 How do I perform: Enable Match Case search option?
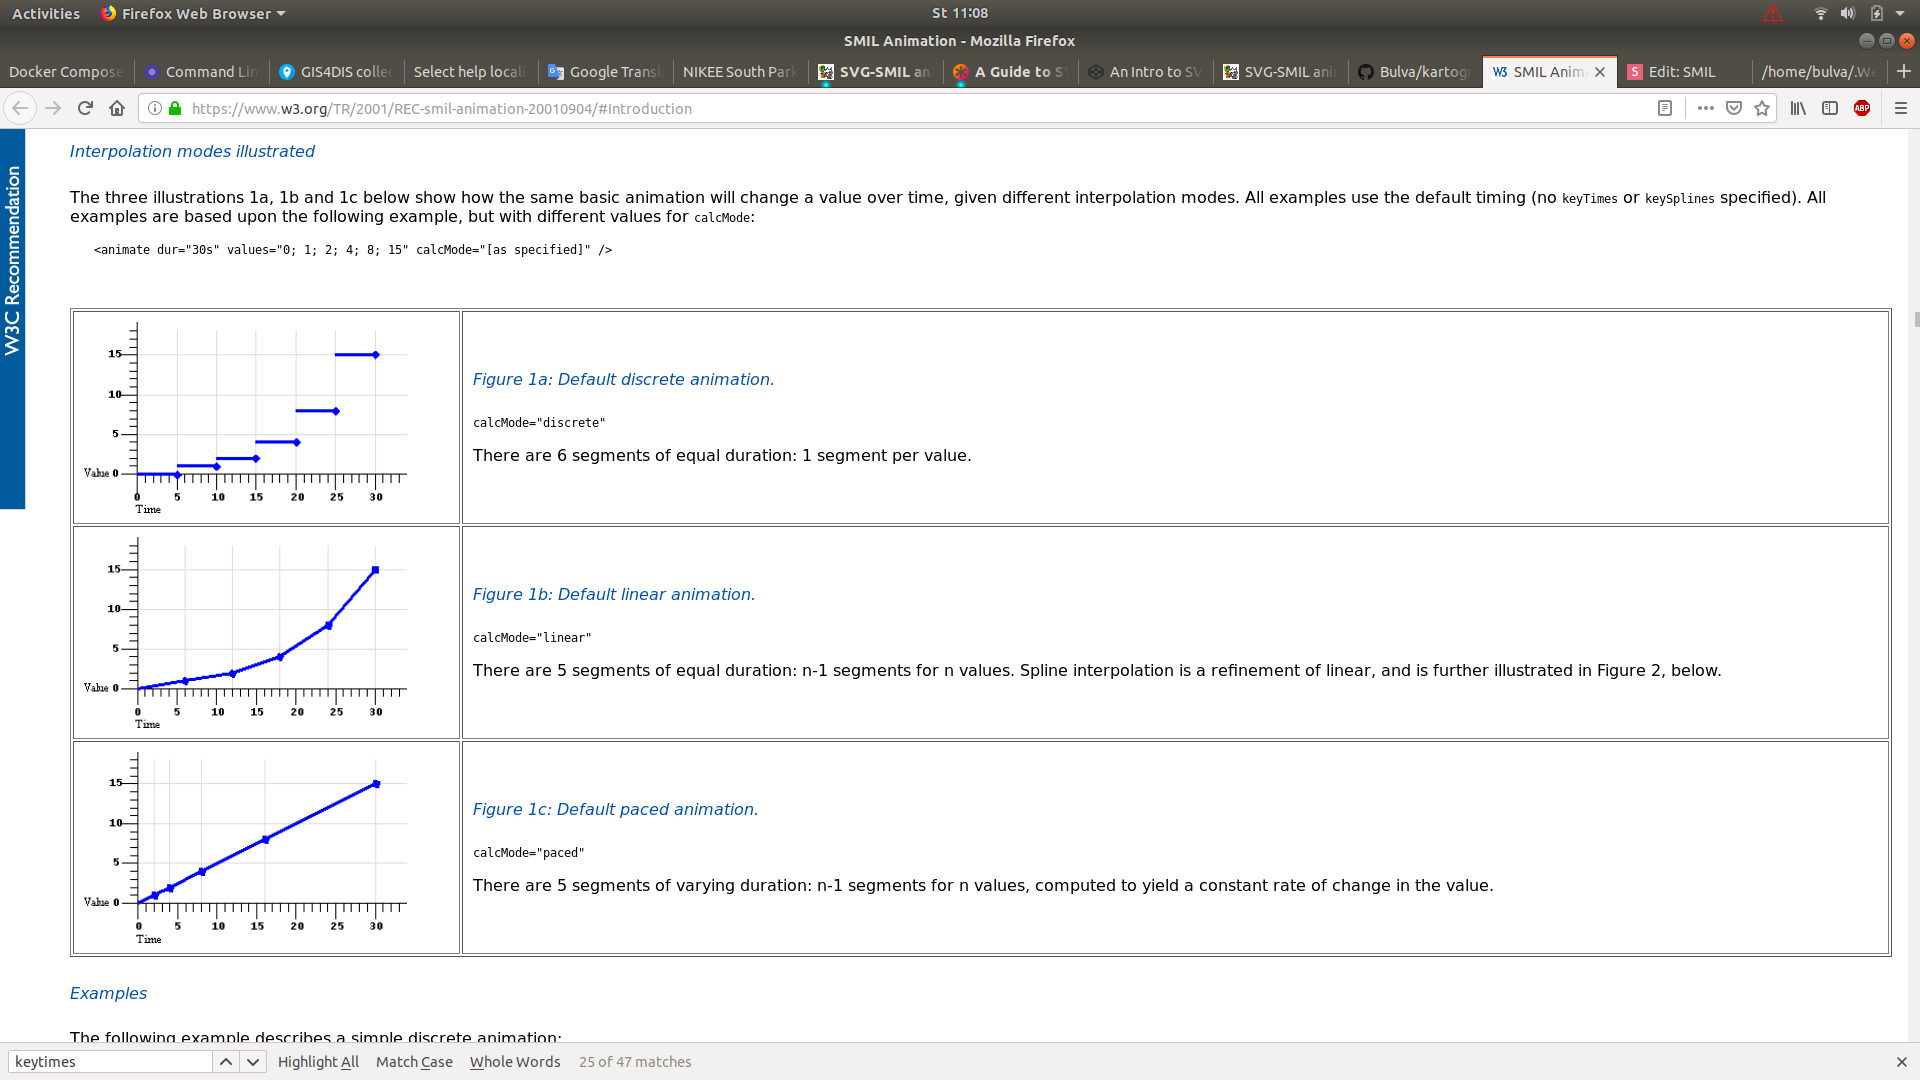pos(414,1062)
